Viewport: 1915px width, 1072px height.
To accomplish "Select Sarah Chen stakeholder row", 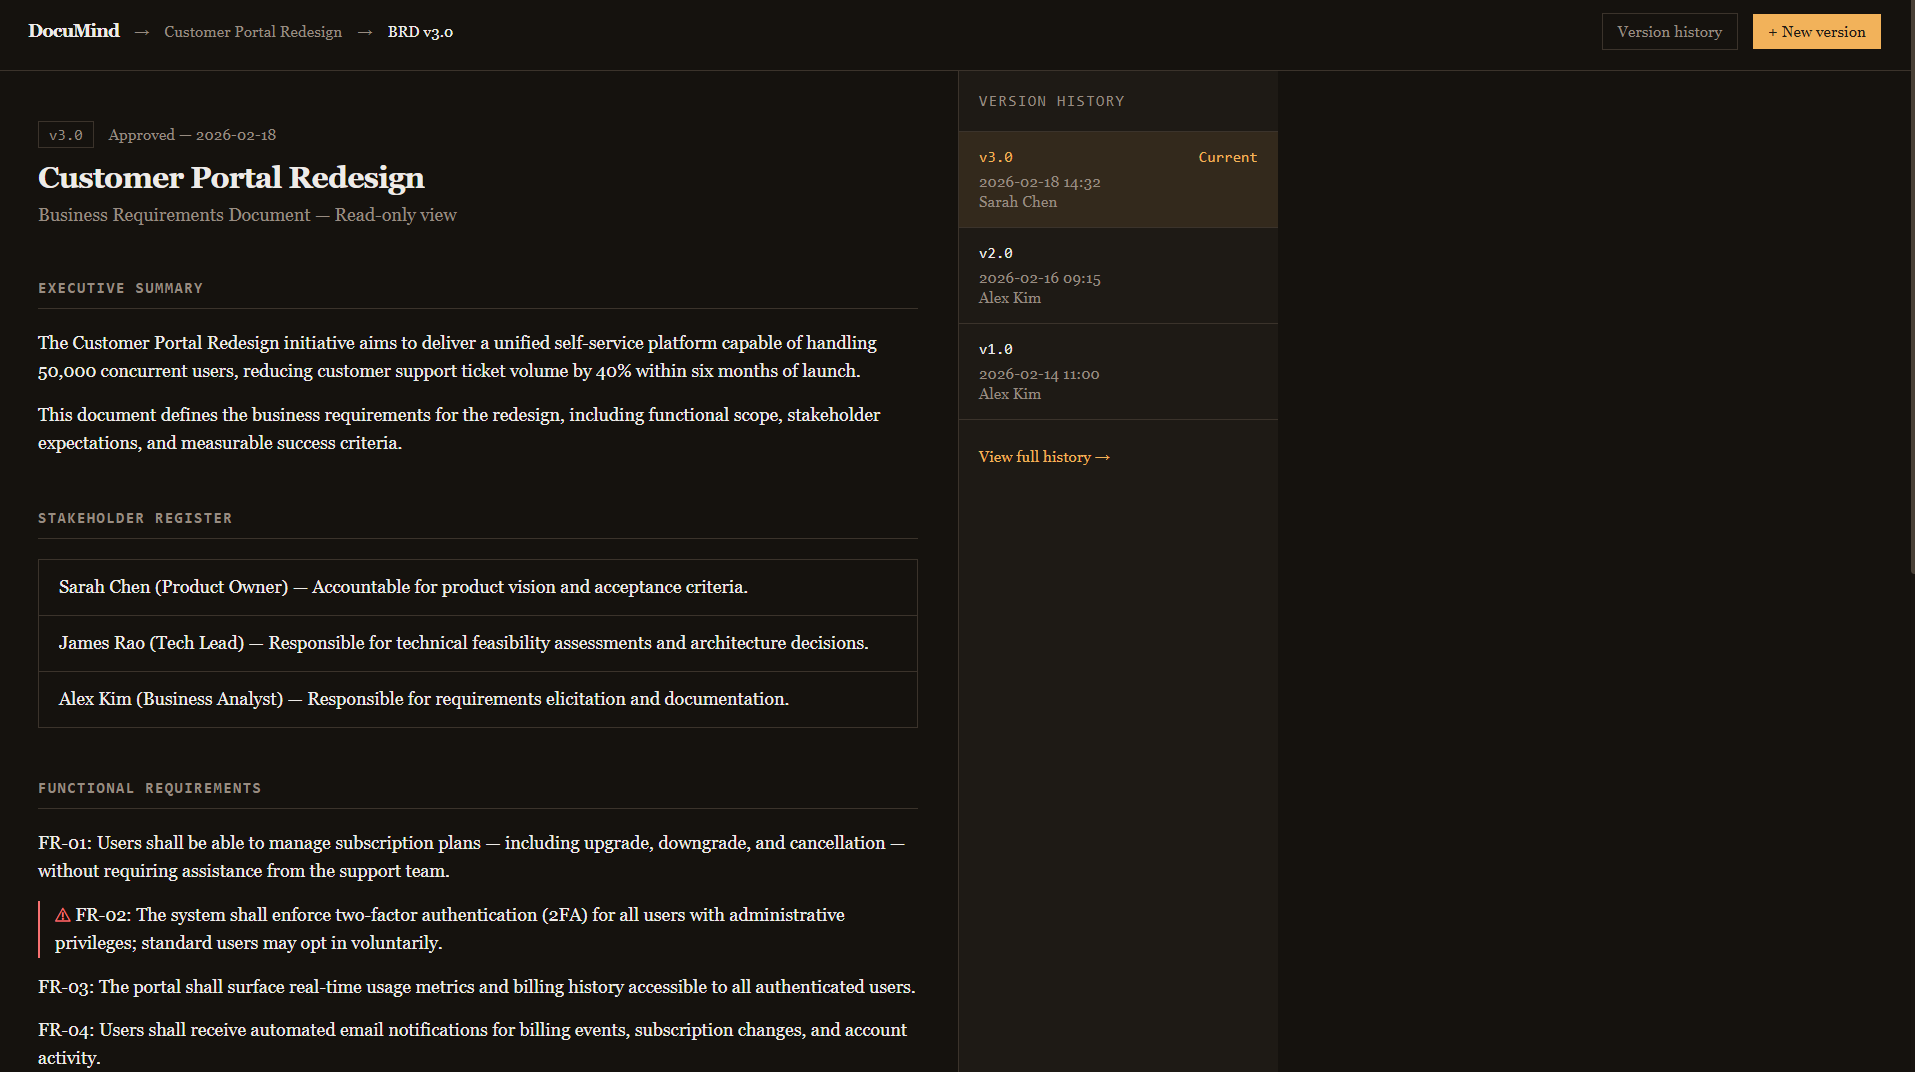I will (477, 588).
